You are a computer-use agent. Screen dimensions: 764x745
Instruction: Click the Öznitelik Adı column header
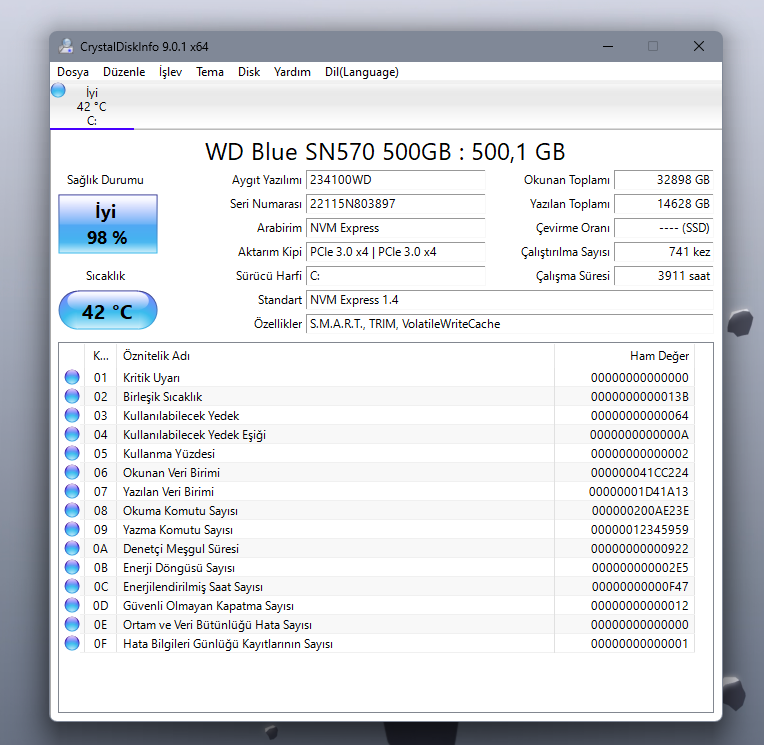click(x=335, y=356)
